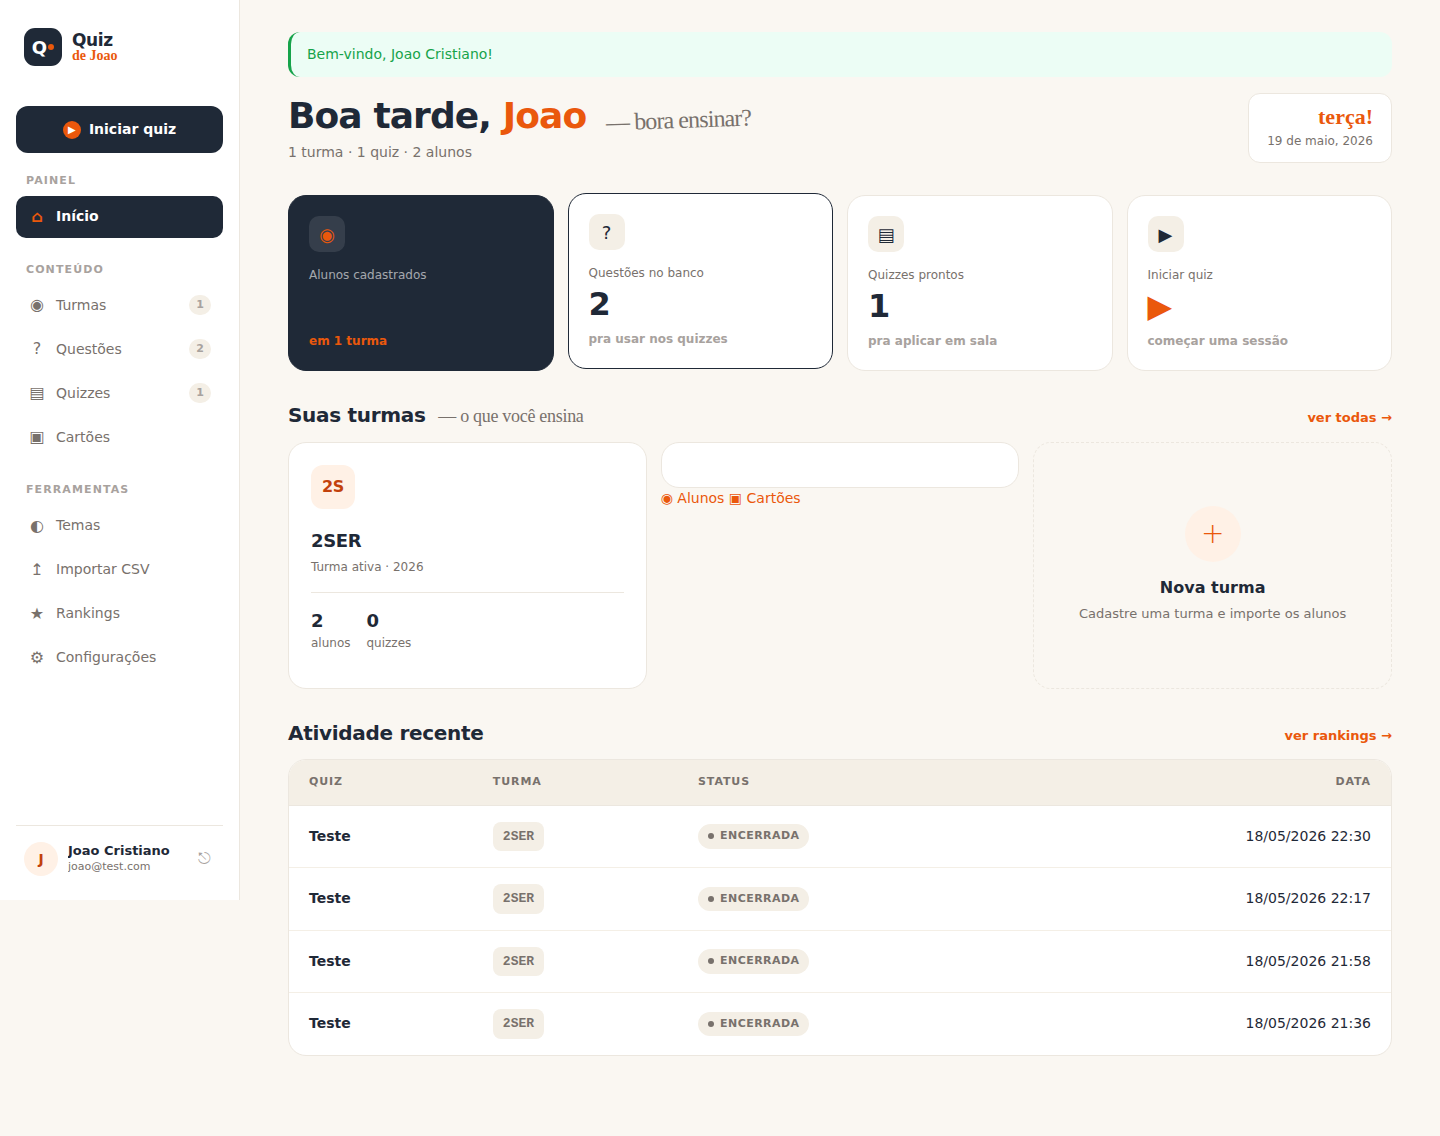Open Quizzes in the sidebar
The image size is (1440, 1136).
point(119,393)
